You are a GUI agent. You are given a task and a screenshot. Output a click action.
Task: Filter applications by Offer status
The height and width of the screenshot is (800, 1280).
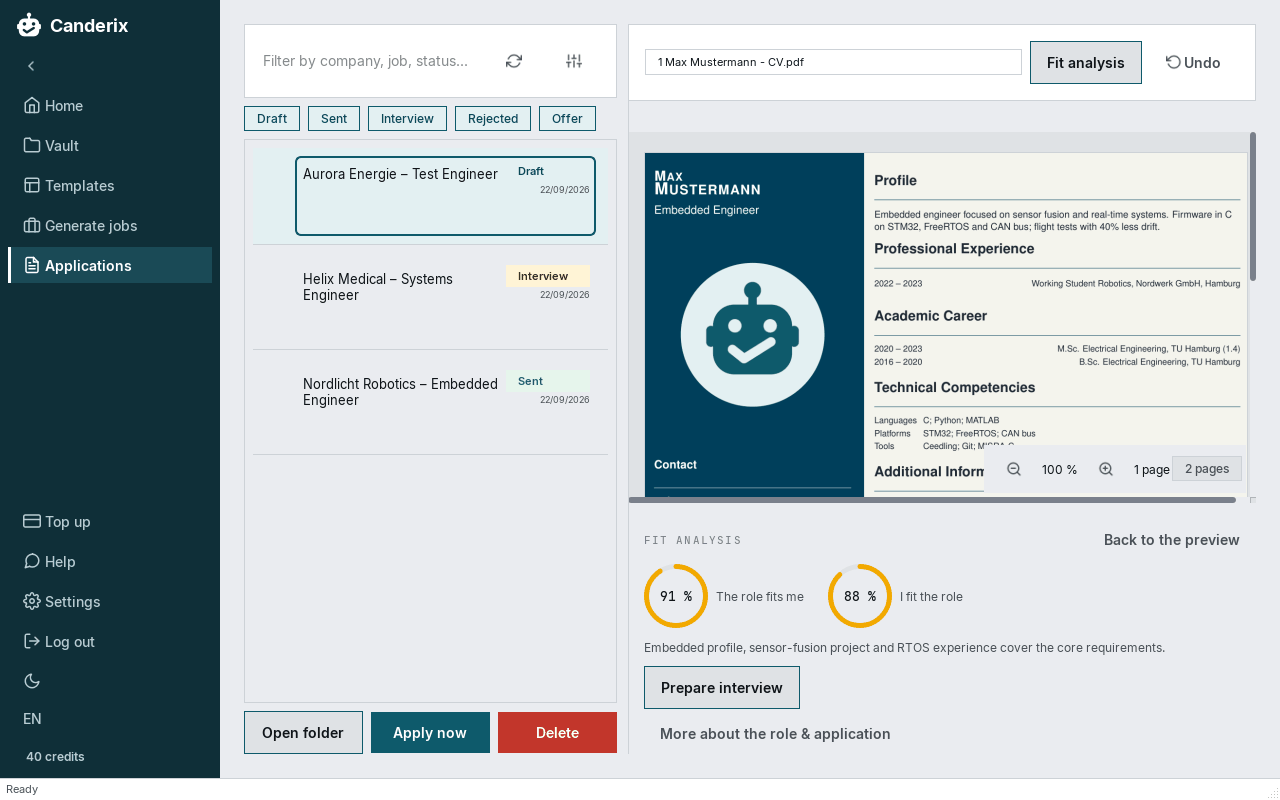pyautogui.click(x=567, y=118)
